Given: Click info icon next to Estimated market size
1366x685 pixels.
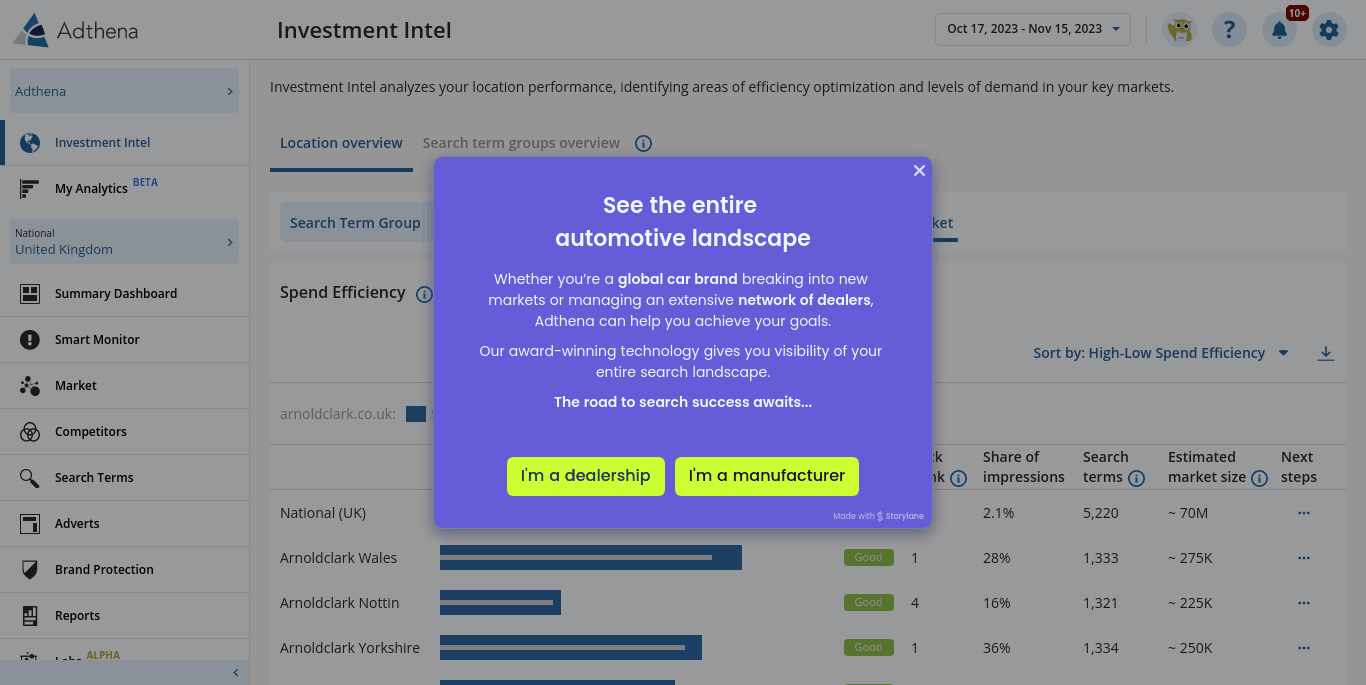Looking at the screenshot, I should coord(1259,478).
